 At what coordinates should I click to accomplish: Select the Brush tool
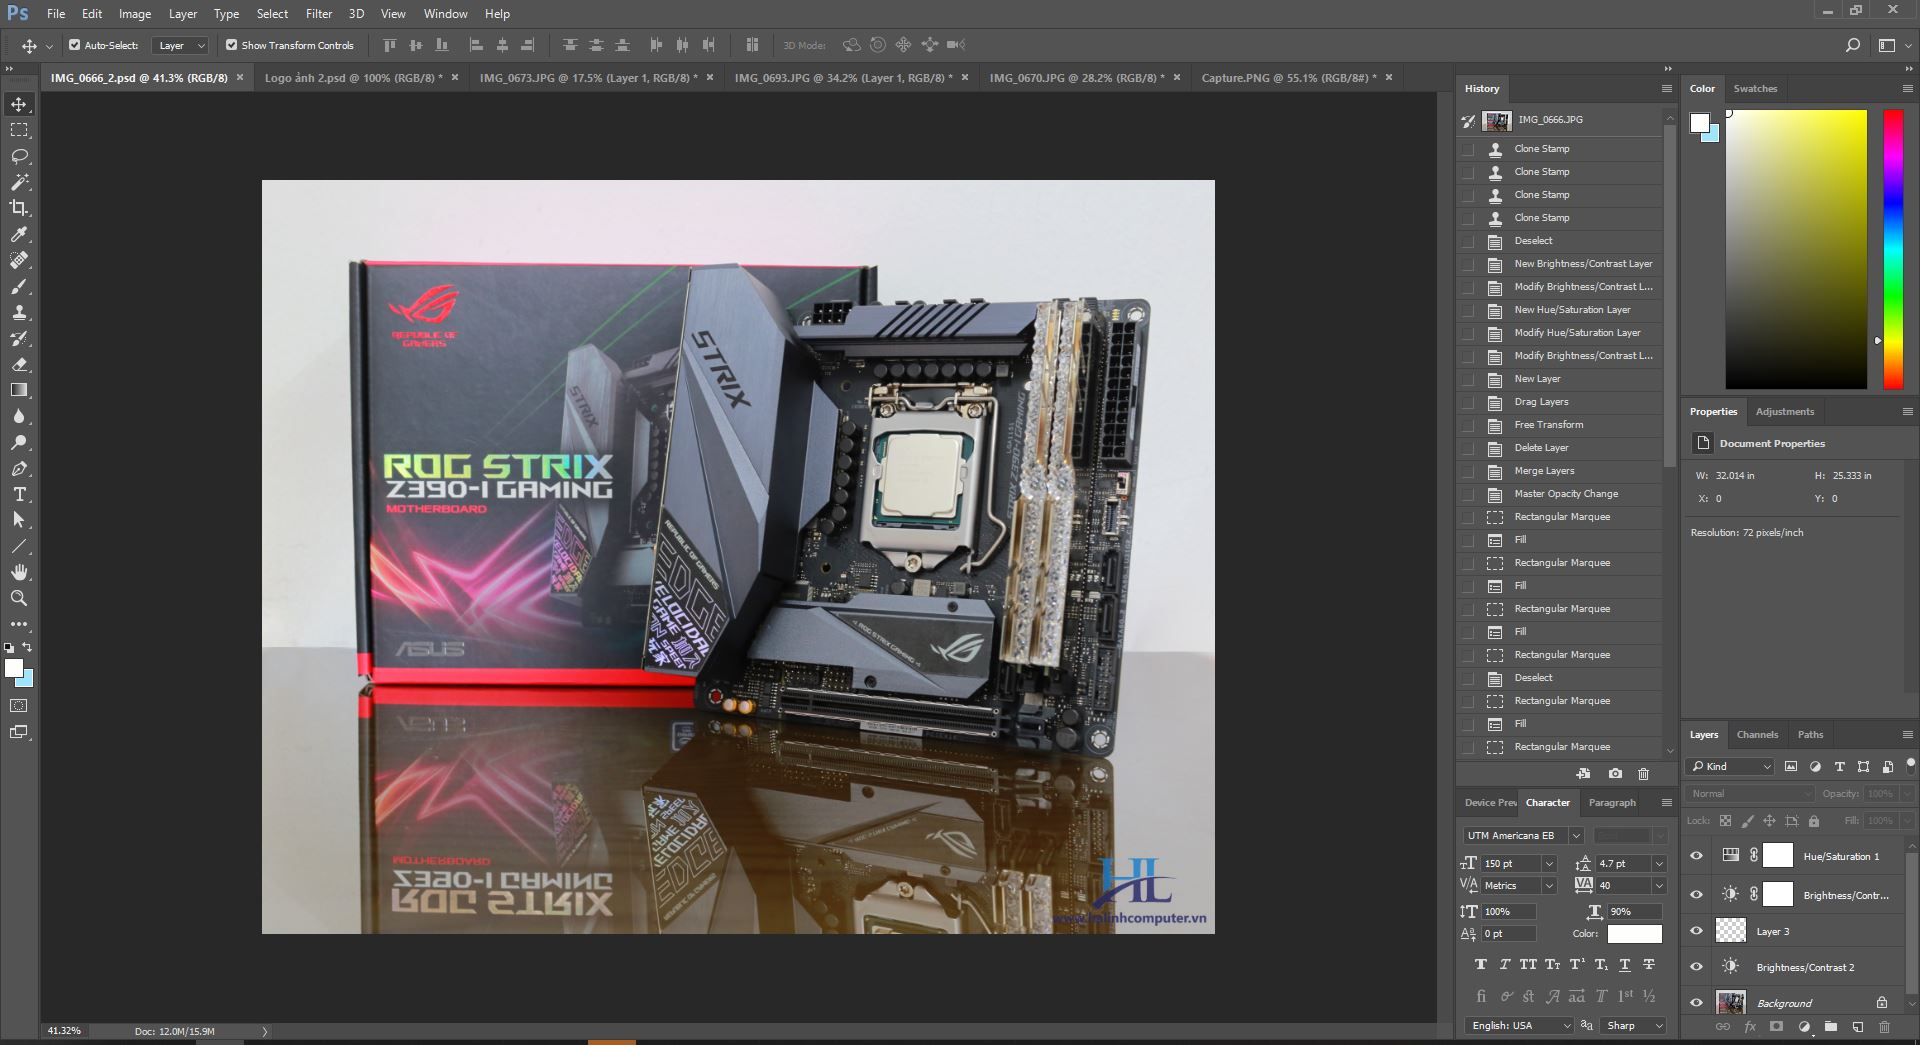point(19,287)
